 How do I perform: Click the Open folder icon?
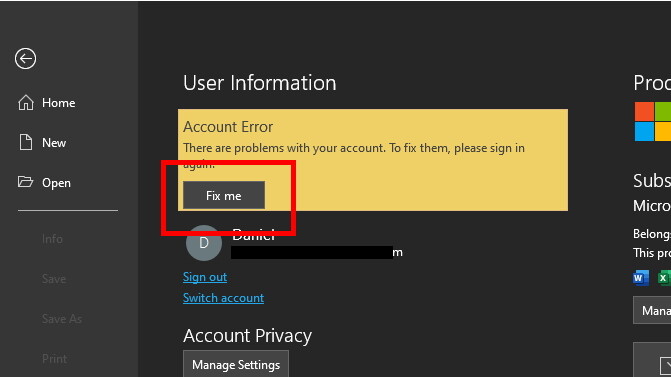pos(25,182)
